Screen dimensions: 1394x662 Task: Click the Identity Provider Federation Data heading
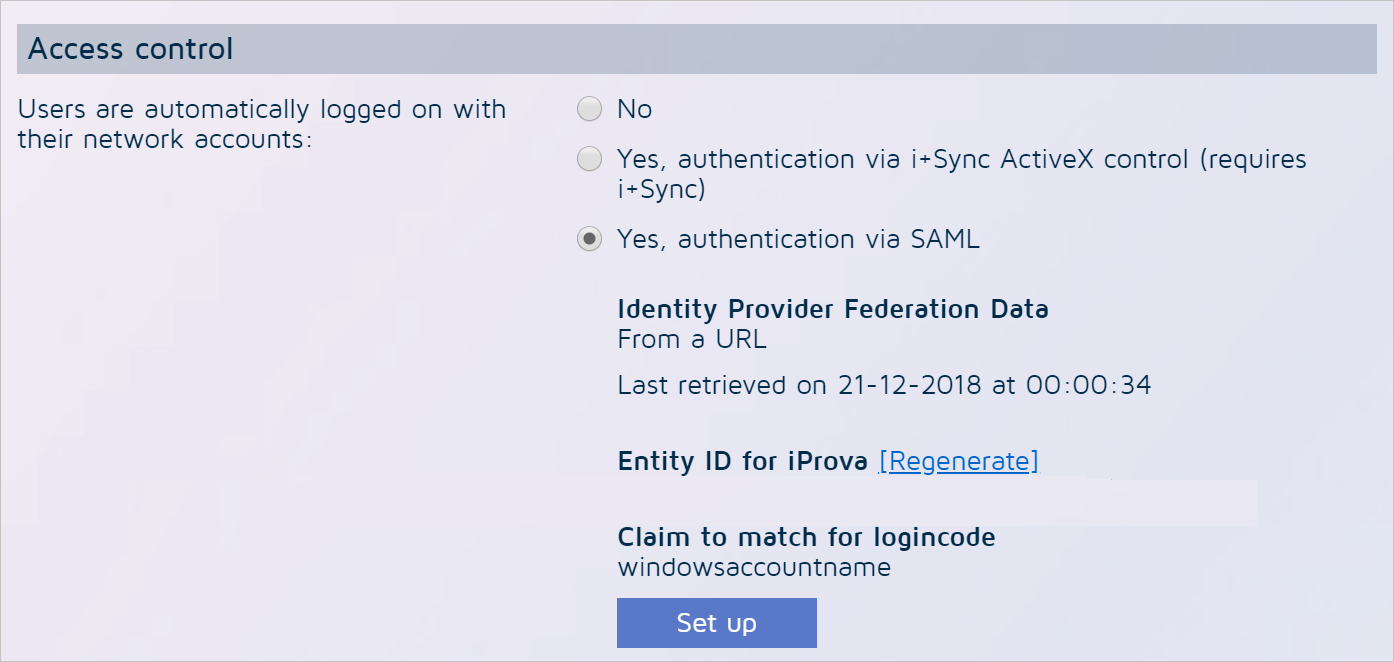point(833,309)
